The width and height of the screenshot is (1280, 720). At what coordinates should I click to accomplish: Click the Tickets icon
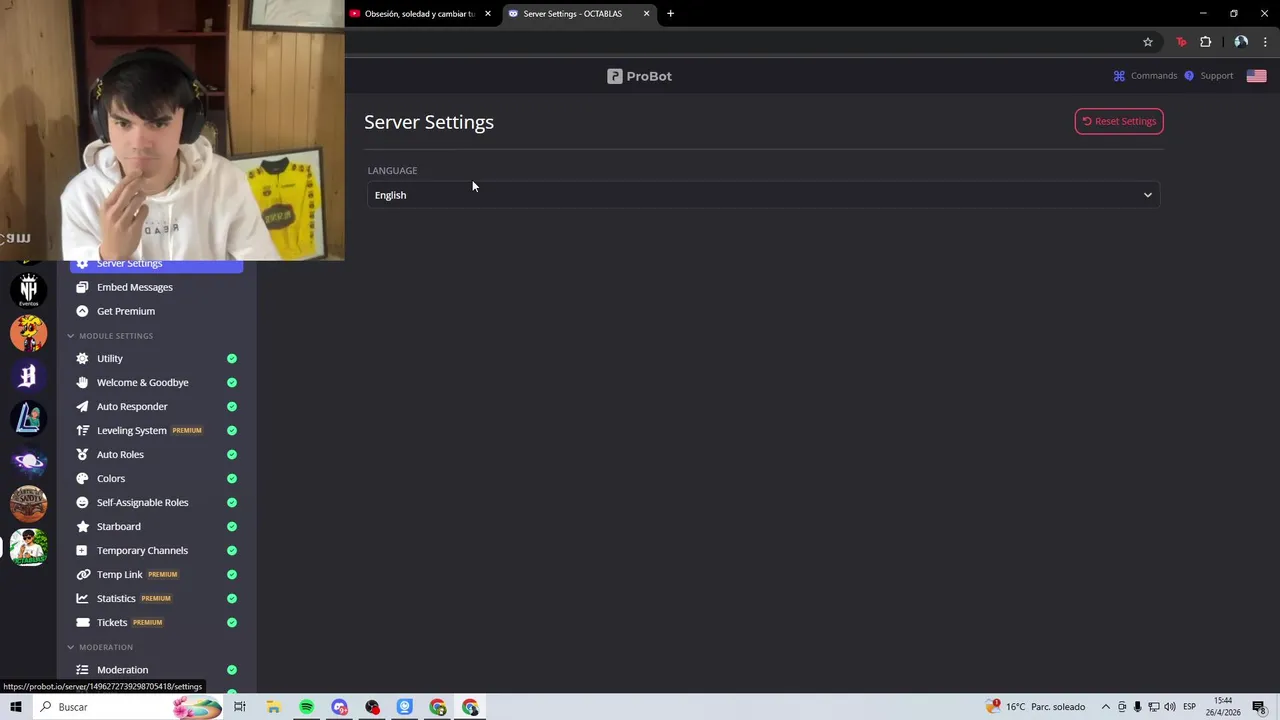coord(82,622)
